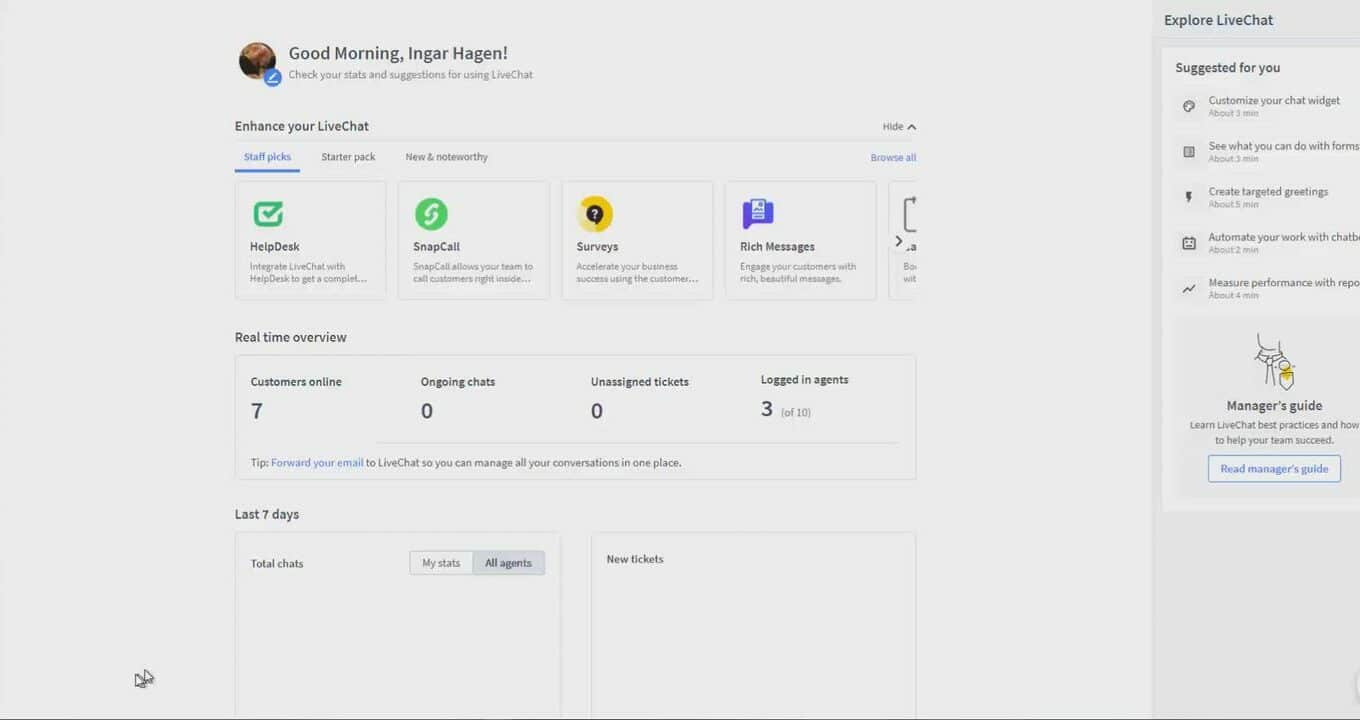The height and width of the screenshot is (720, 1360).
Task: Click the Logged in agents count 3
Action: click(767, 409)
